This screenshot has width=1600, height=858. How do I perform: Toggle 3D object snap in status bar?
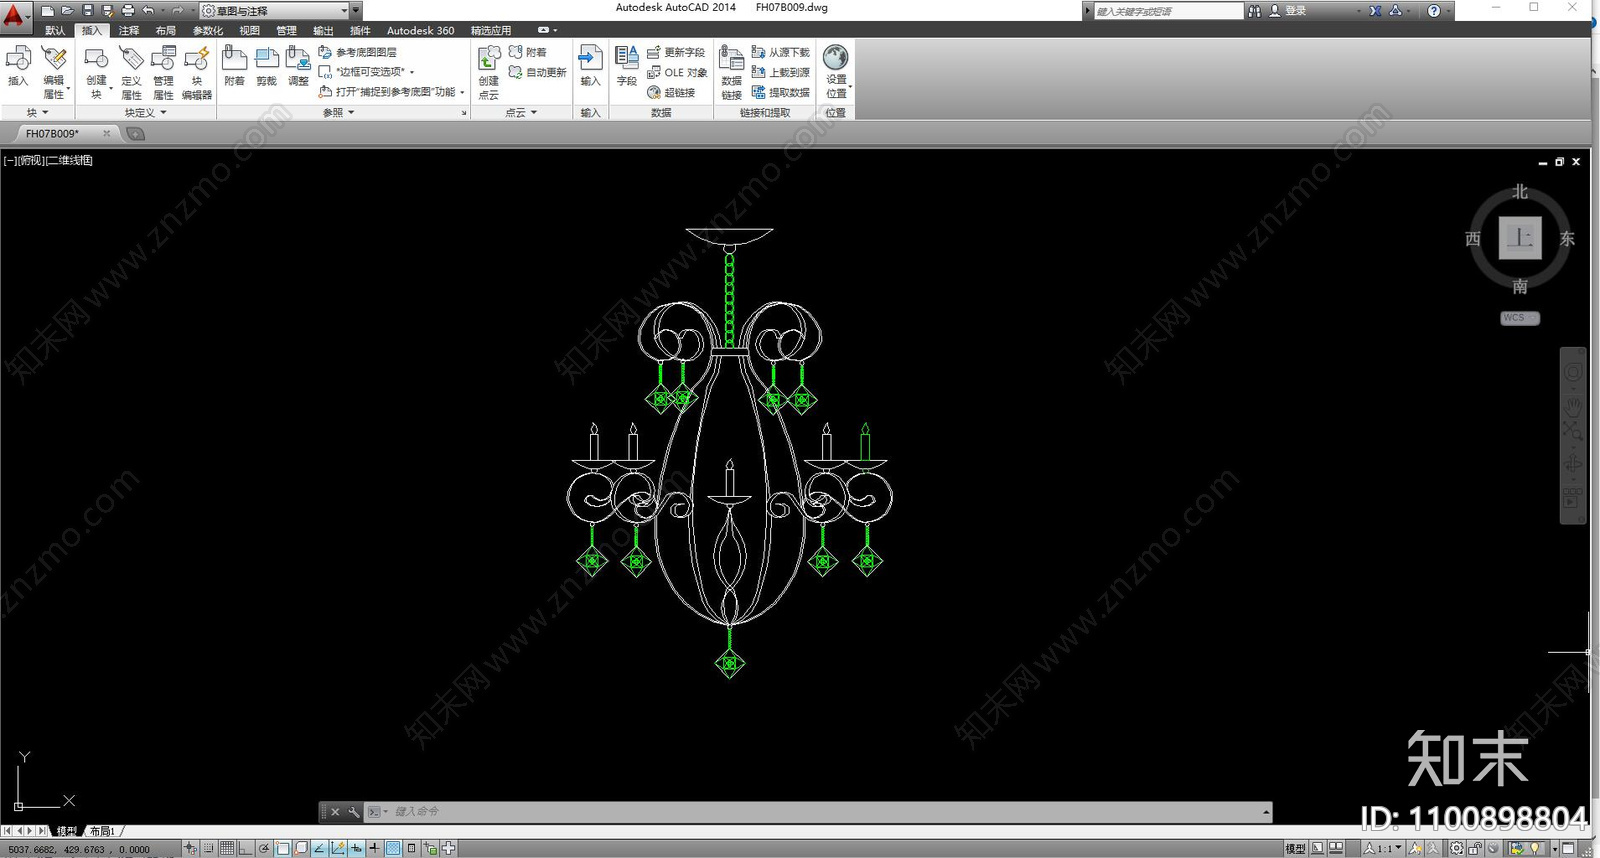click(x=301, y=848)
